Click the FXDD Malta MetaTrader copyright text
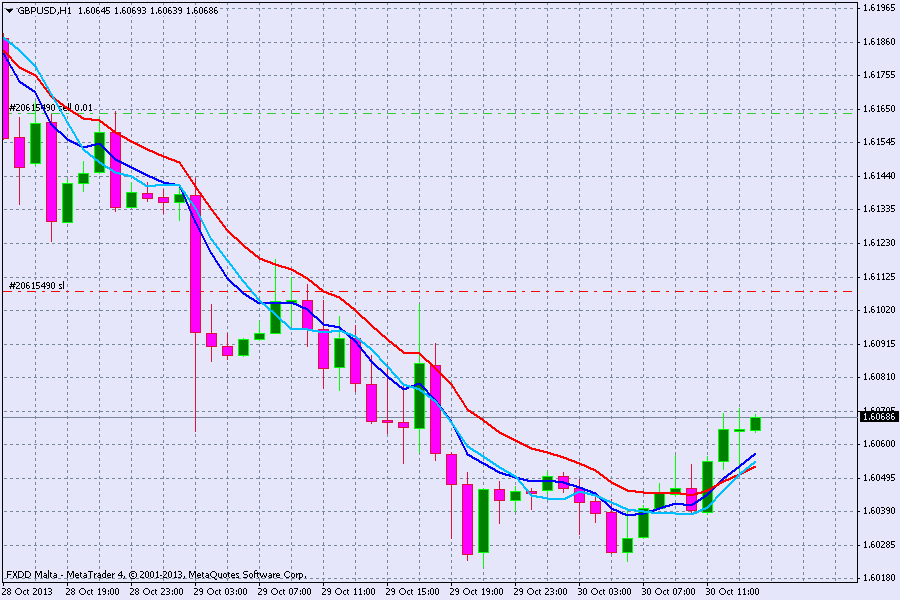This screenshot has height=600, width=900. (x=155, y=575)
